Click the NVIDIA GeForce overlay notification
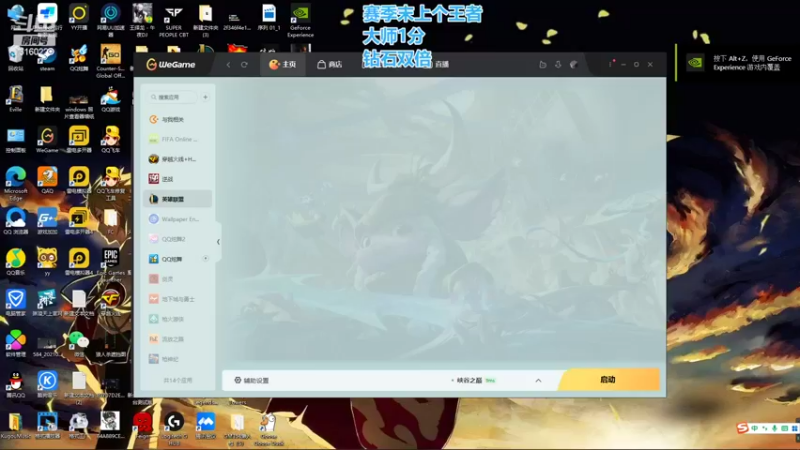The width and height of the screenshot is (800, 450). (738, 63)
